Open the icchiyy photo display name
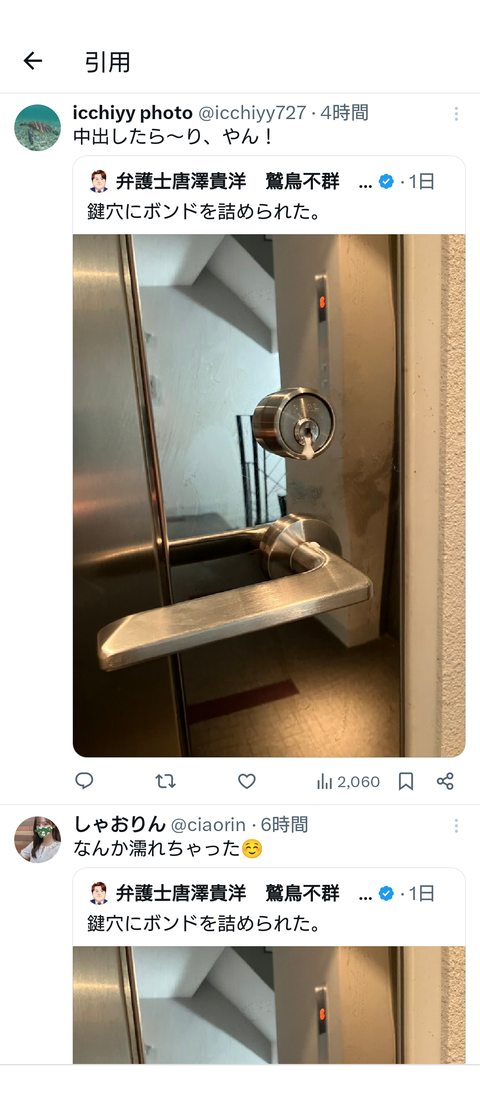Screen dimensions: 480x1120 click(x=132, y=112)
